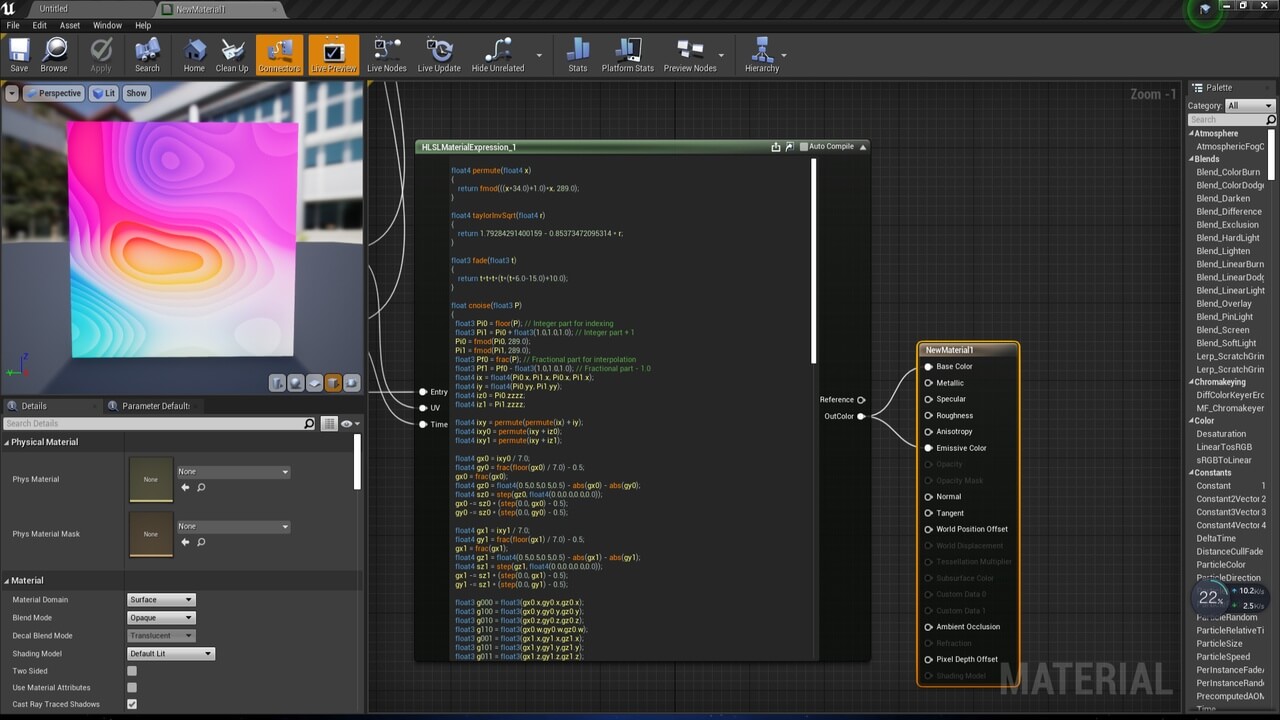Open the Blend Mode dropdown
This screenshot has height=720, width=1280.
click(x=161, y=618)
